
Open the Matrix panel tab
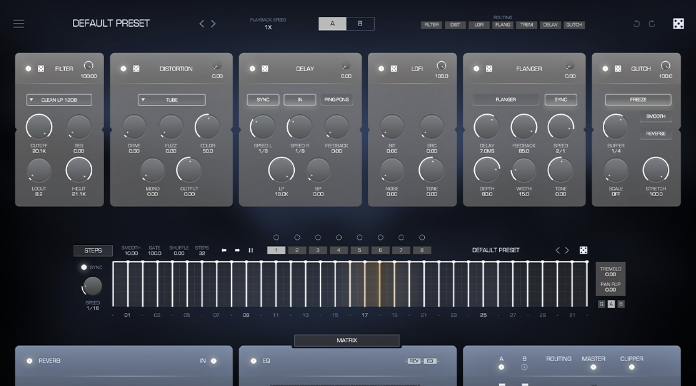click(x=347, y=340)
